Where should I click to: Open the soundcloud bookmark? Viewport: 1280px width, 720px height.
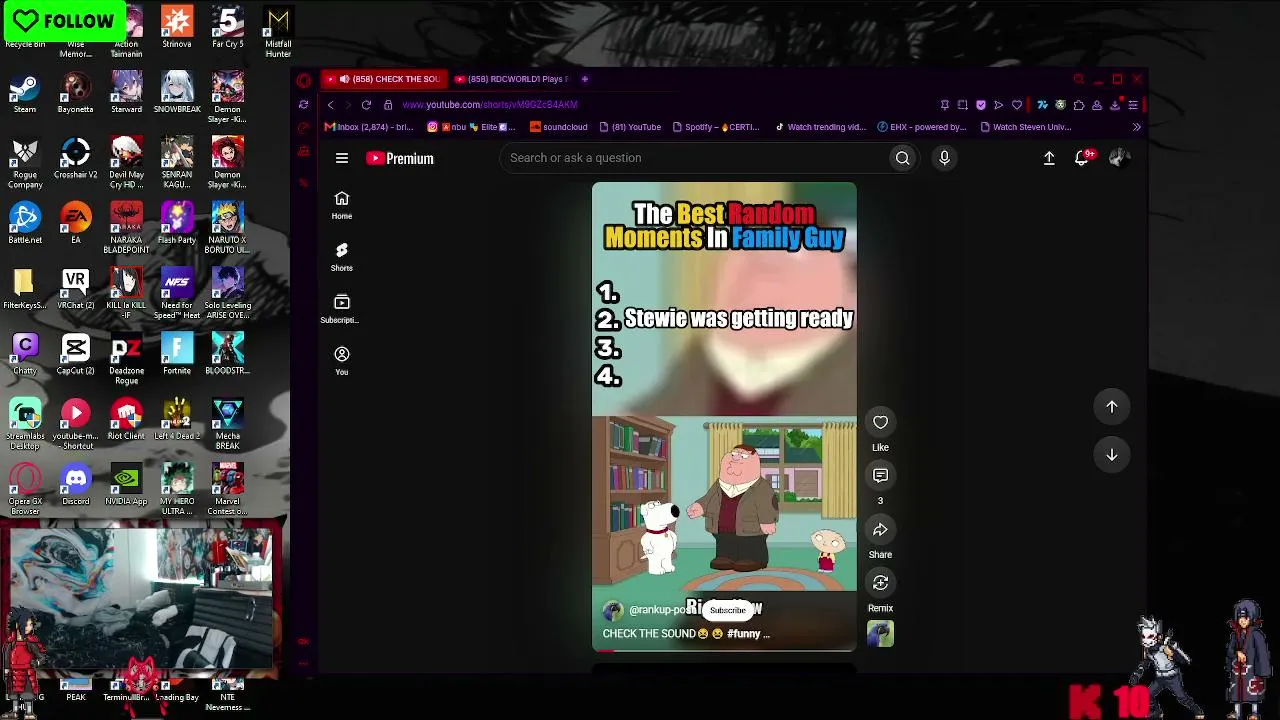(559, 127)
